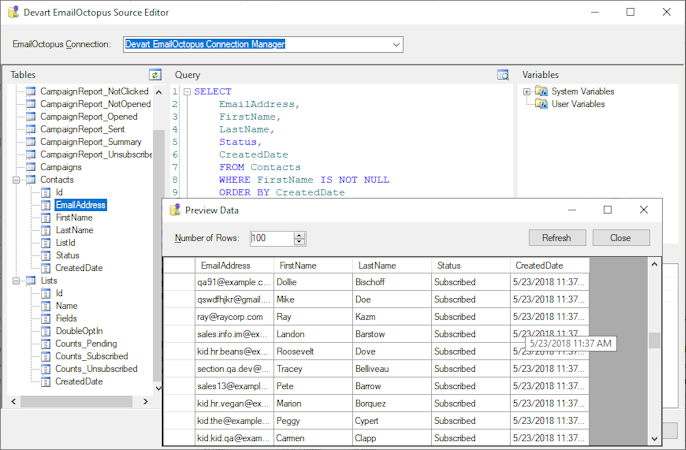Increase the Number of Rows spinner
Viewport: 686px width, 450px height.
pyautogui.click(x=299, y=235)
